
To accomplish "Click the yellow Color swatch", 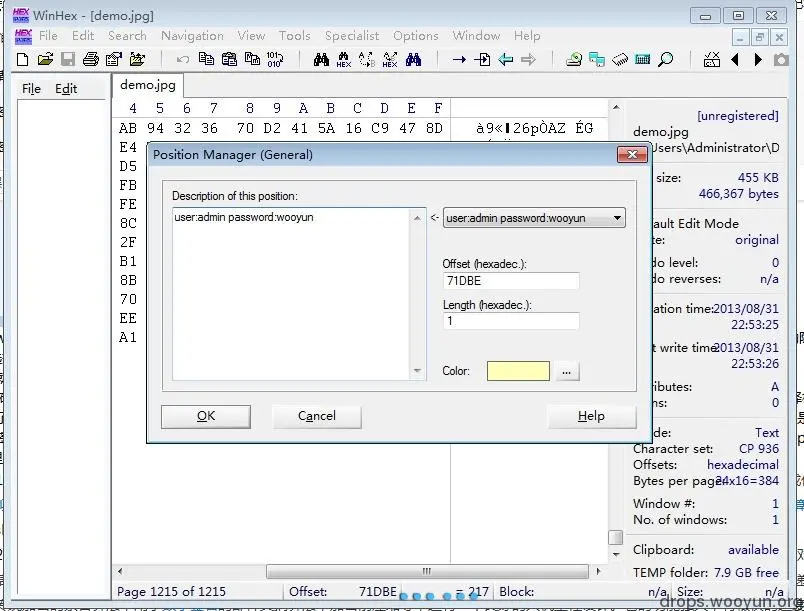I will click(518, 372).
